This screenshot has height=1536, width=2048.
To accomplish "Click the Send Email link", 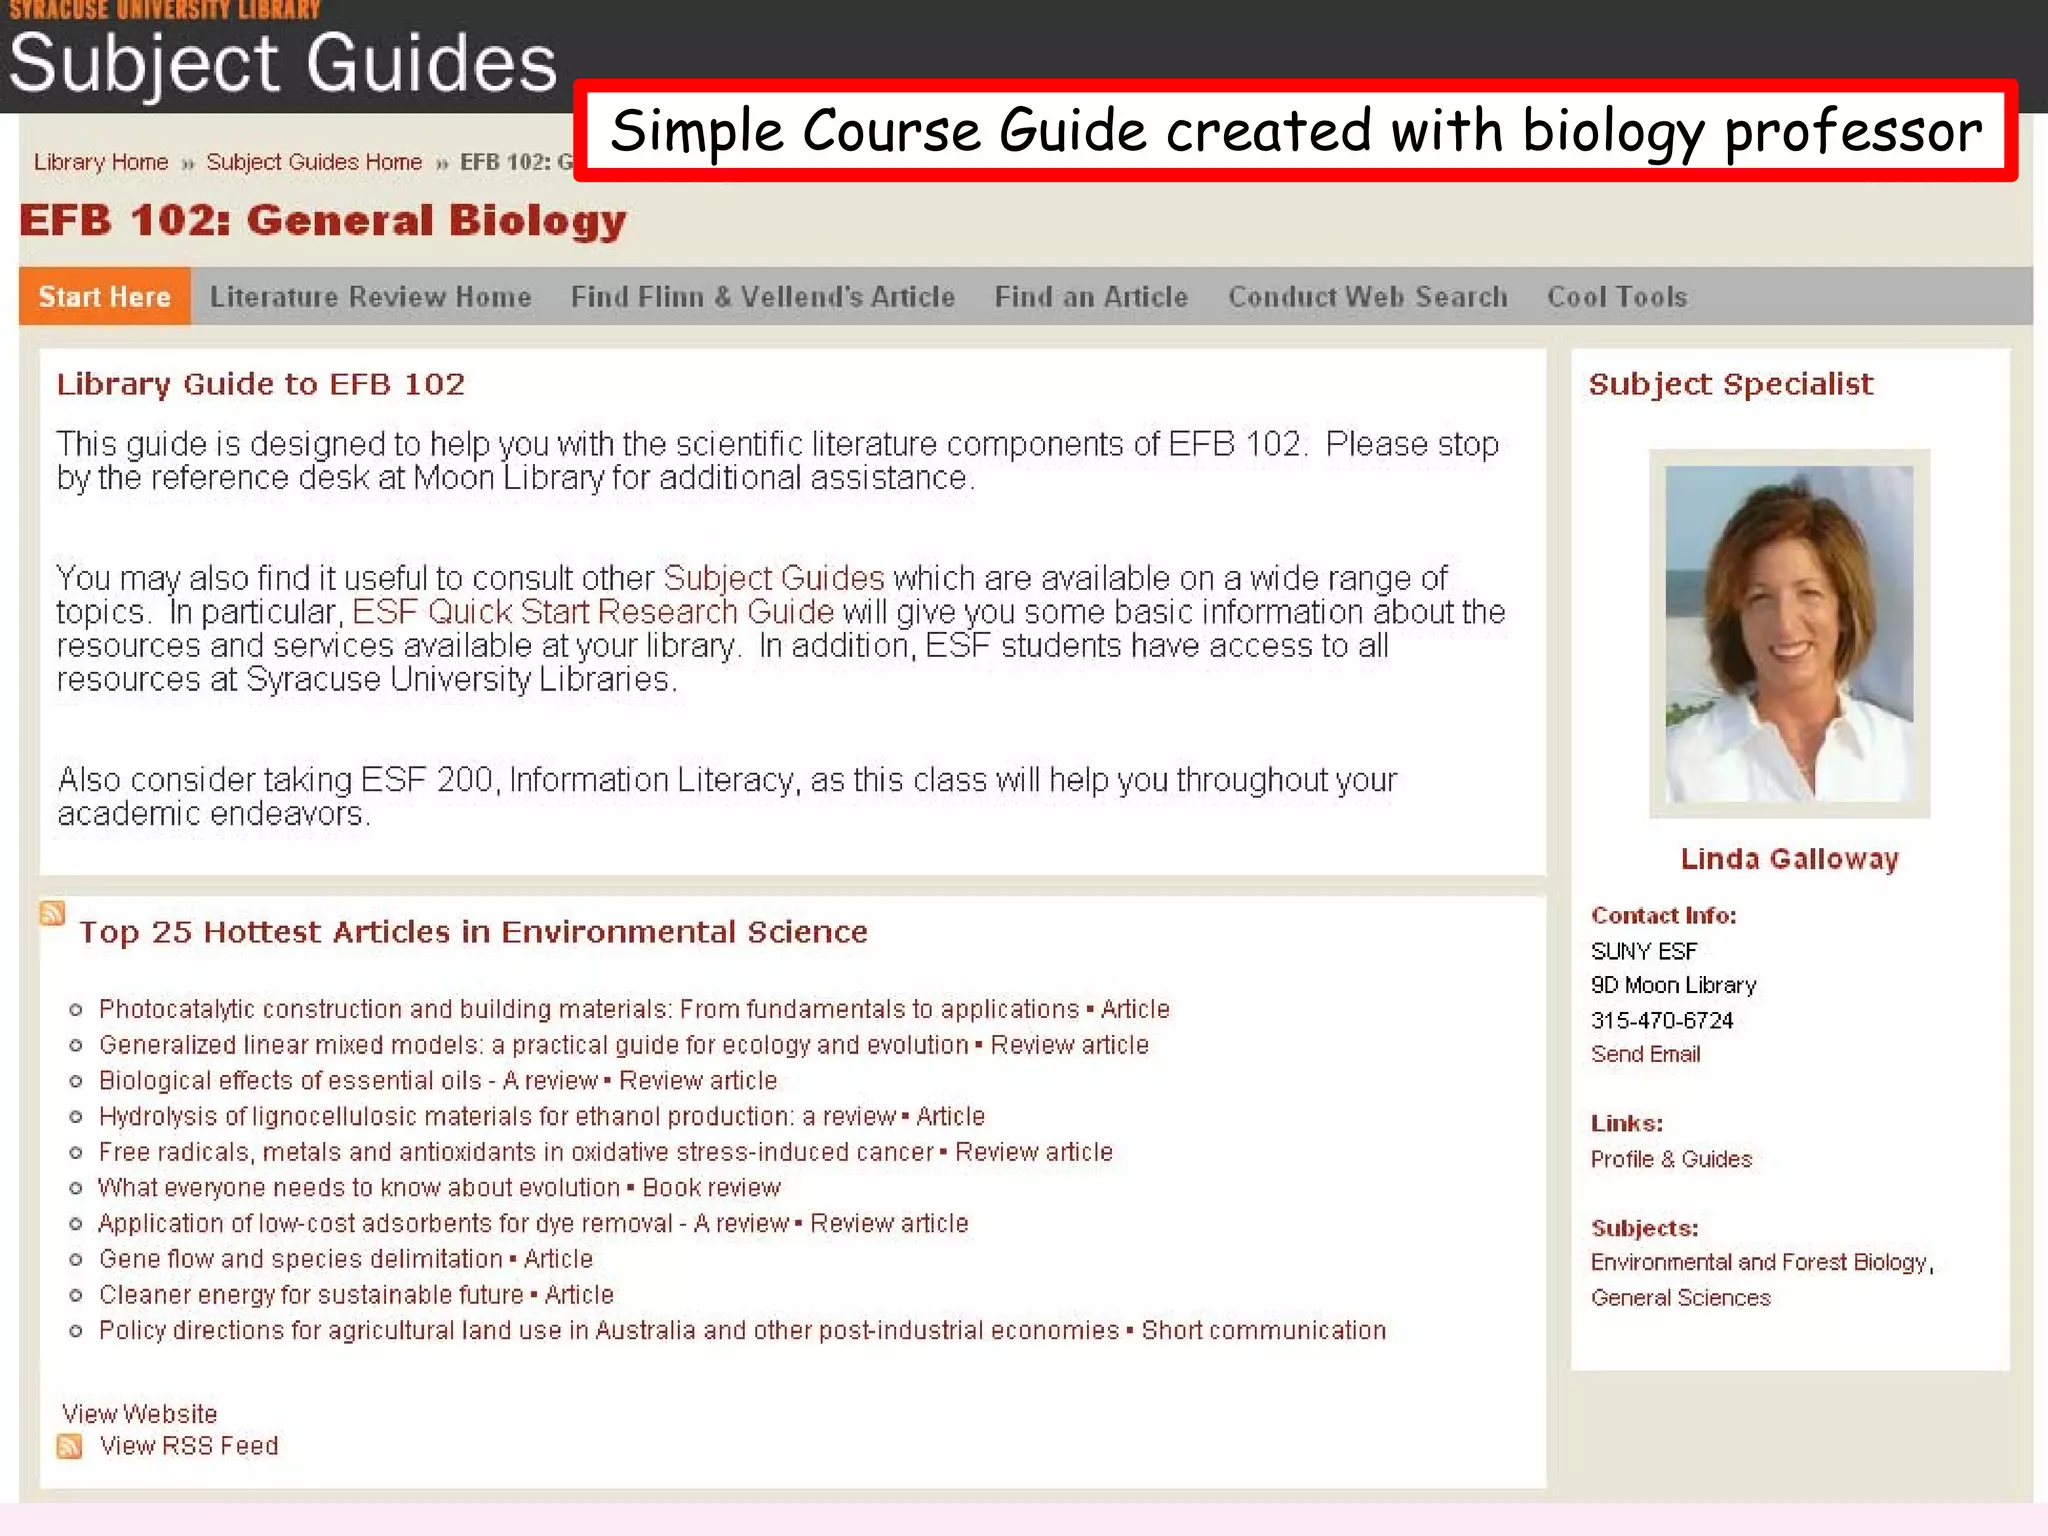I will [1646, 1054].
